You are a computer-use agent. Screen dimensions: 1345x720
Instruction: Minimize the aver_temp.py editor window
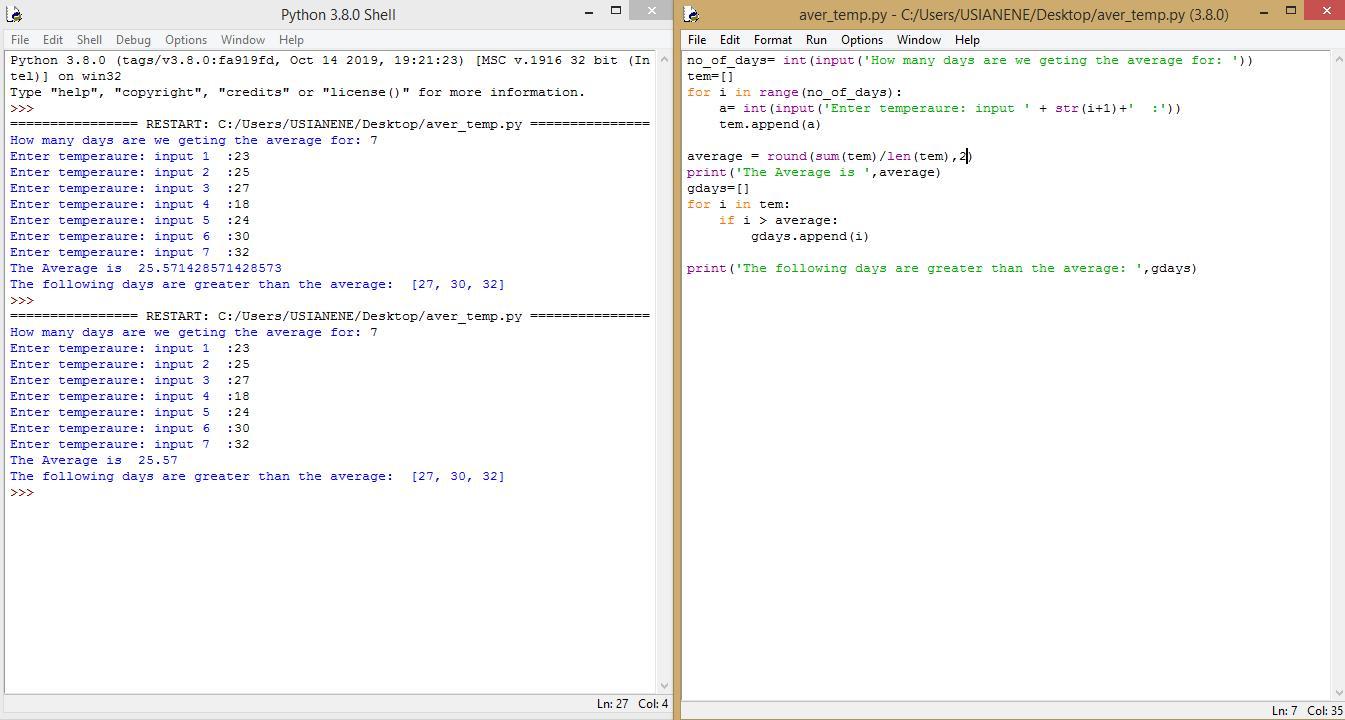[x=1264, y=12]
